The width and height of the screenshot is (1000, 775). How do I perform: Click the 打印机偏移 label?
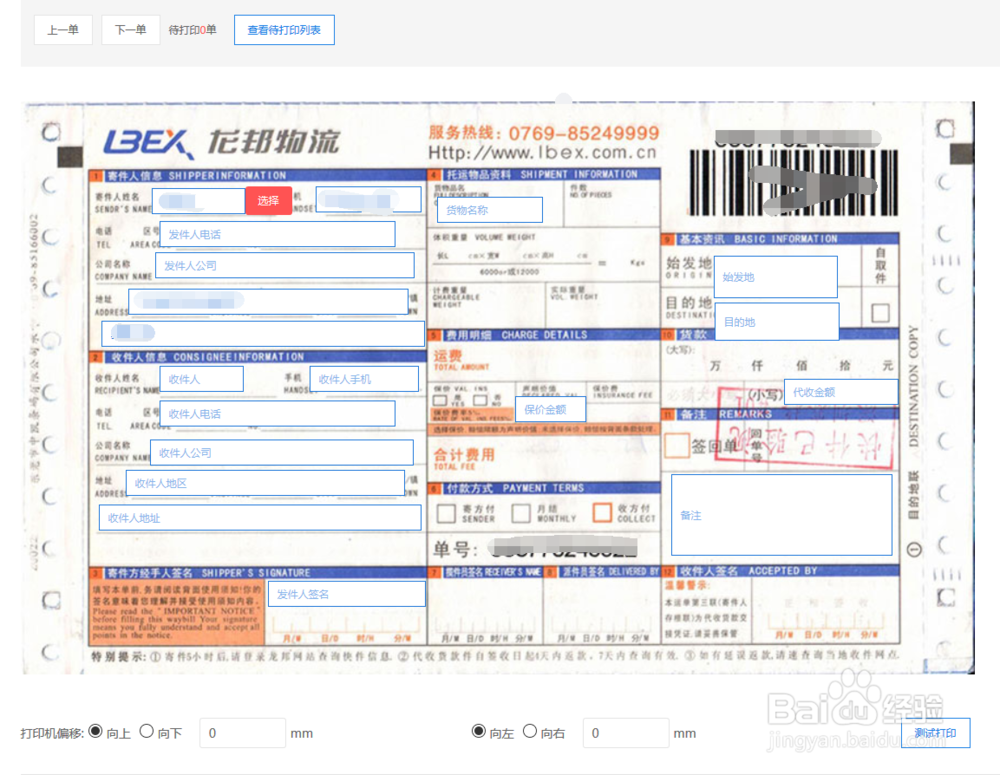click(52, 733)
